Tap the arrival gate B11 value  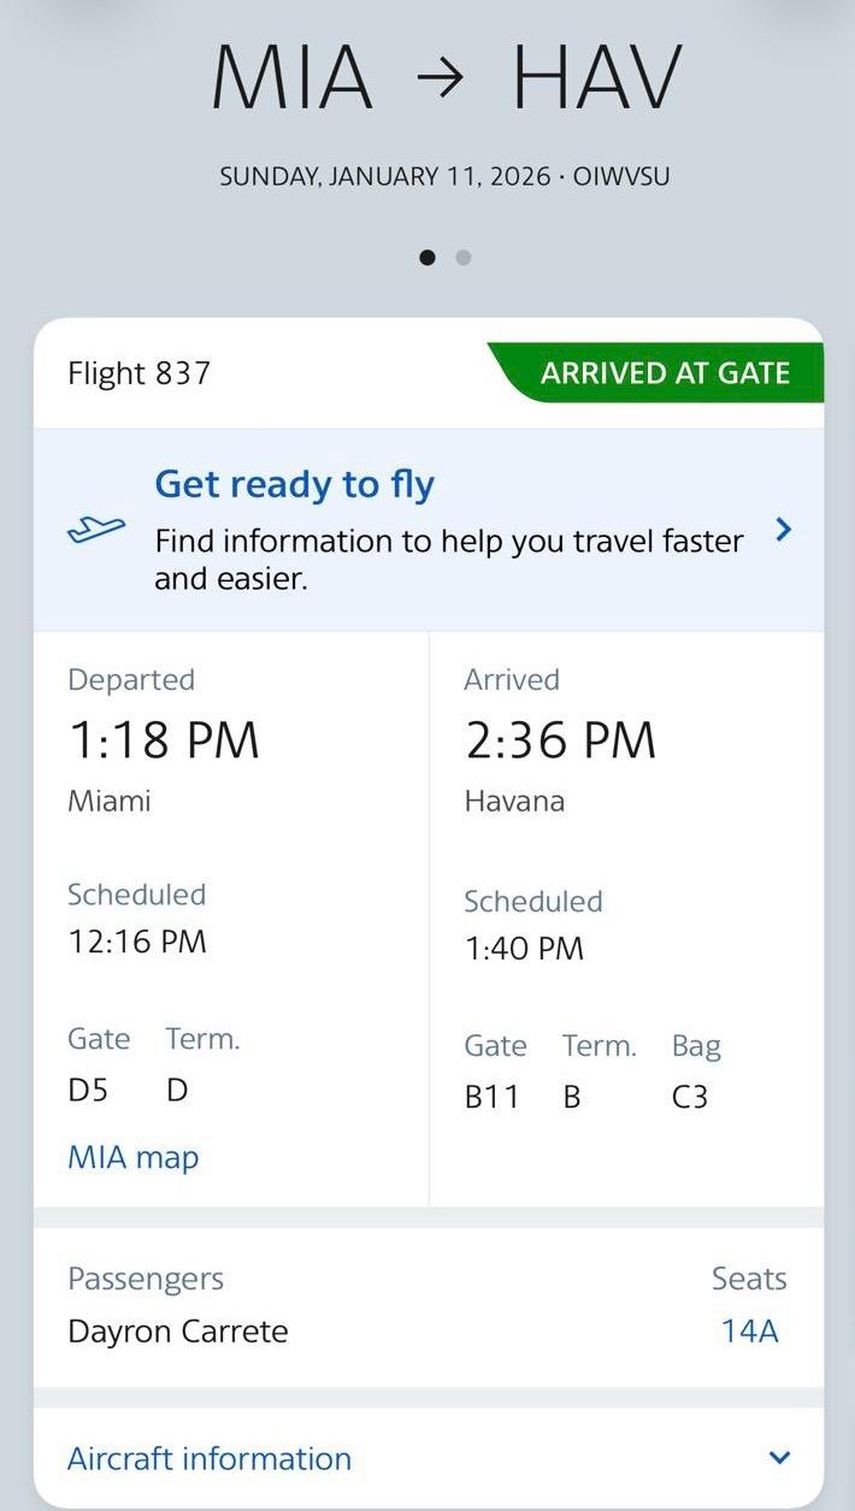[x=491, y=1097]
